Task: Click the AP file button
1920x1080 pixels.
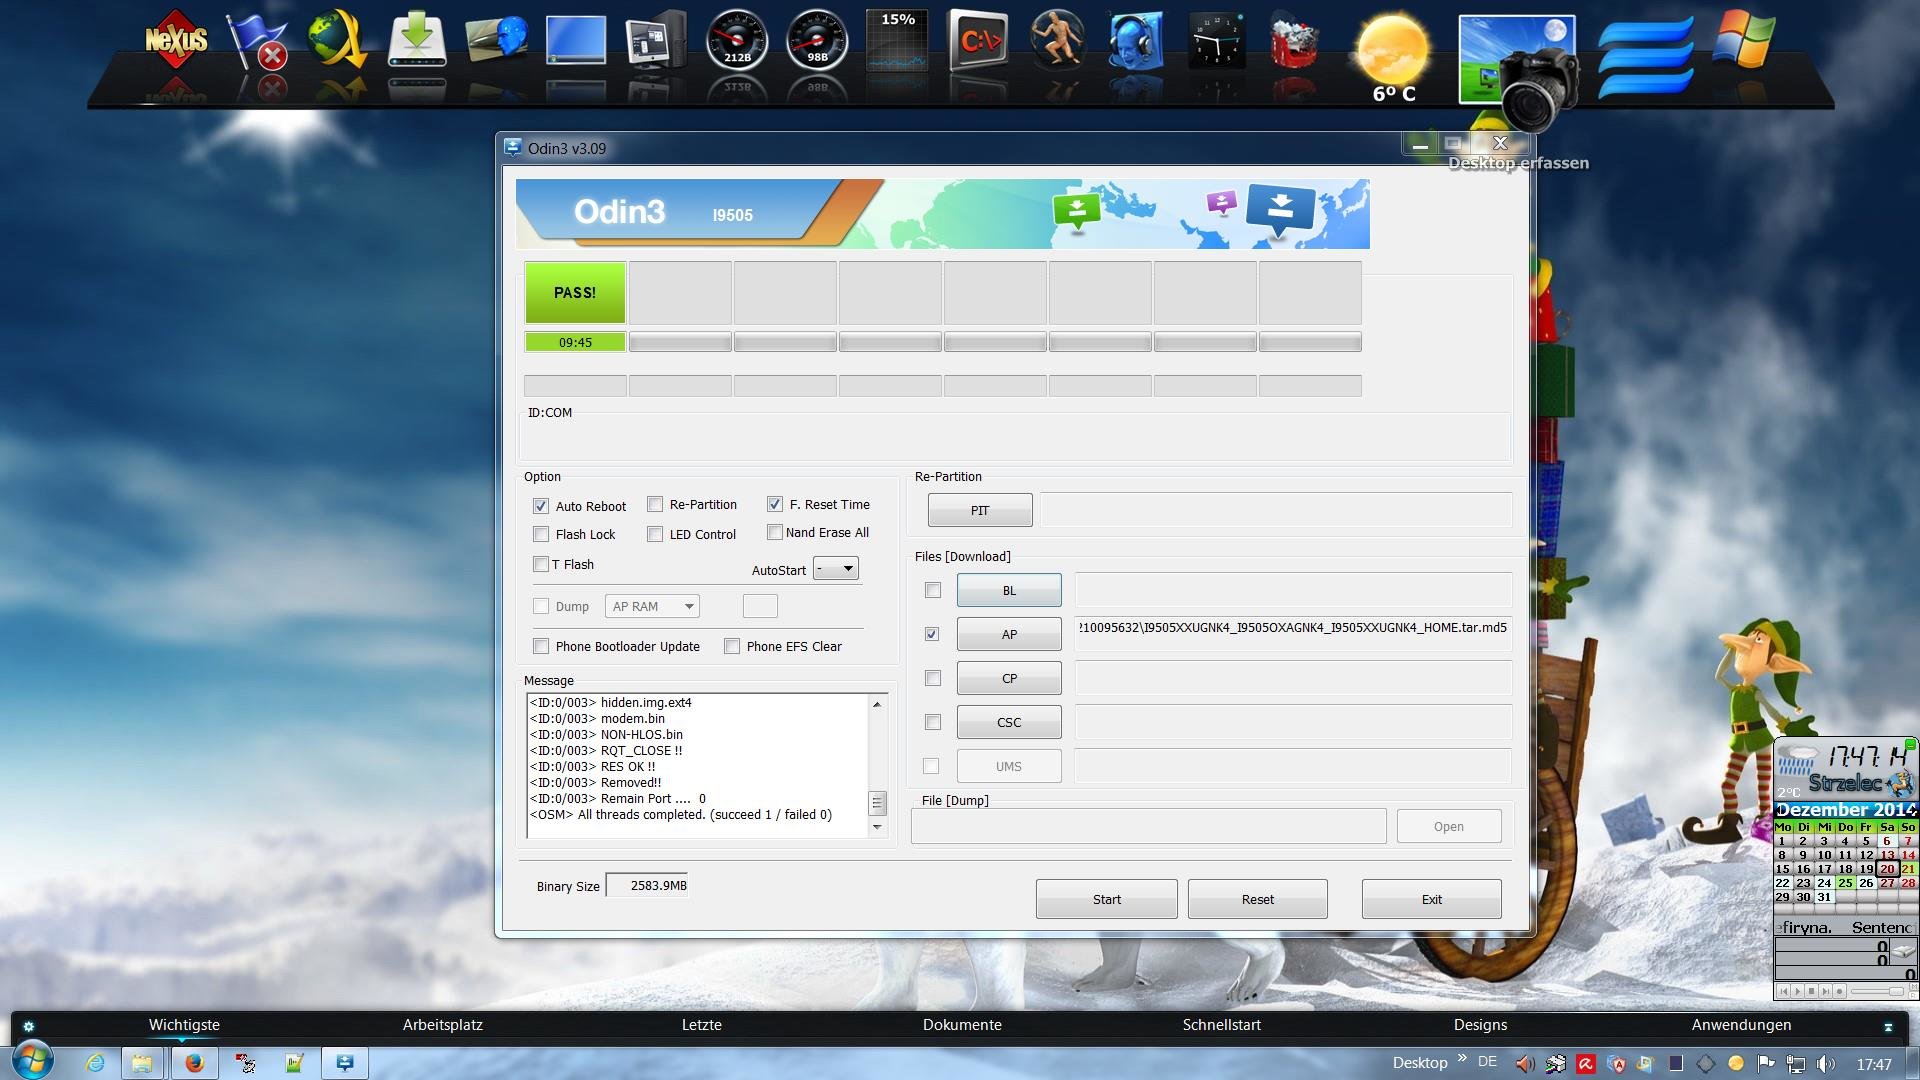Action: point(1009,634)
